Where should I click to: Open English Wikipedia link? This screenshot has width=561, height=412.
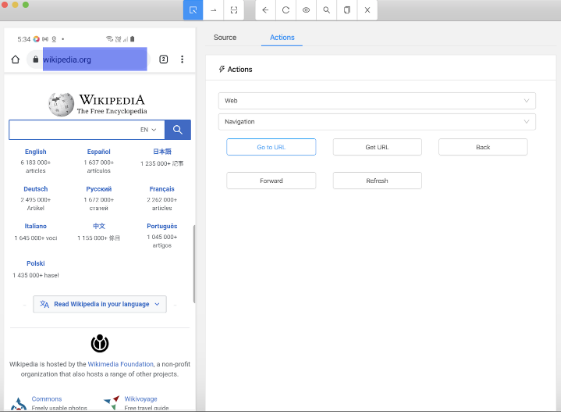(x=35, y=152)
